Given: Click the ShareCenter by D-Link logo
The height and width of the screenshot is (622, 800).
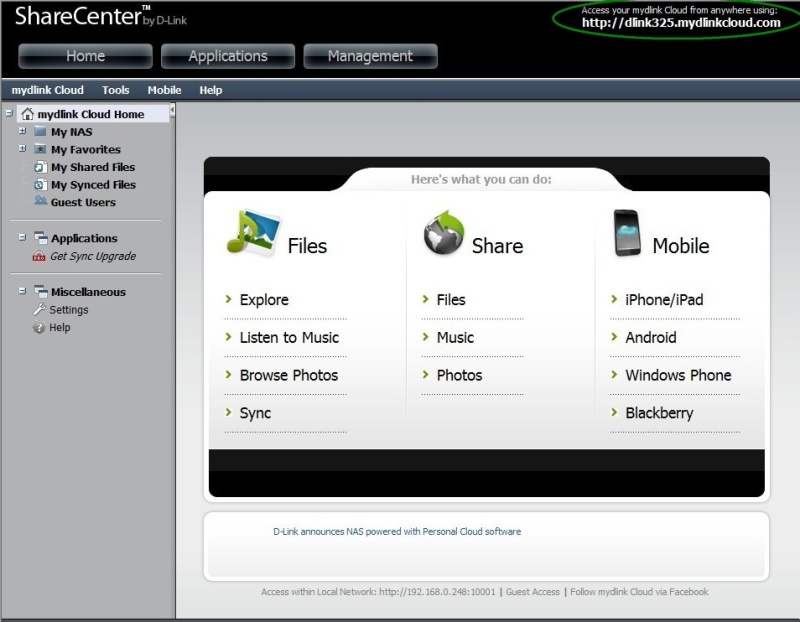Looking at the screenshot, I should [x=101, y=16].
